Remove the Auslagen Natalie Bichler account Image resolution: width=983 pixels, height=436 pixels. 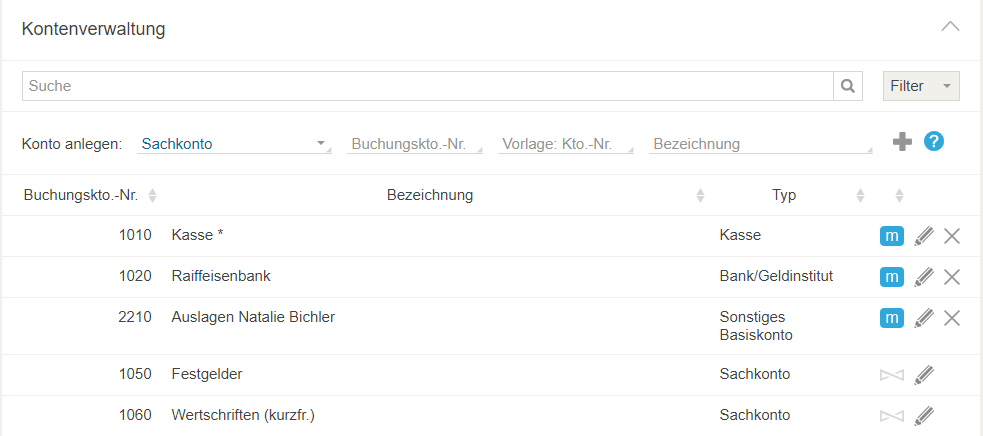(x=952, y=318)
